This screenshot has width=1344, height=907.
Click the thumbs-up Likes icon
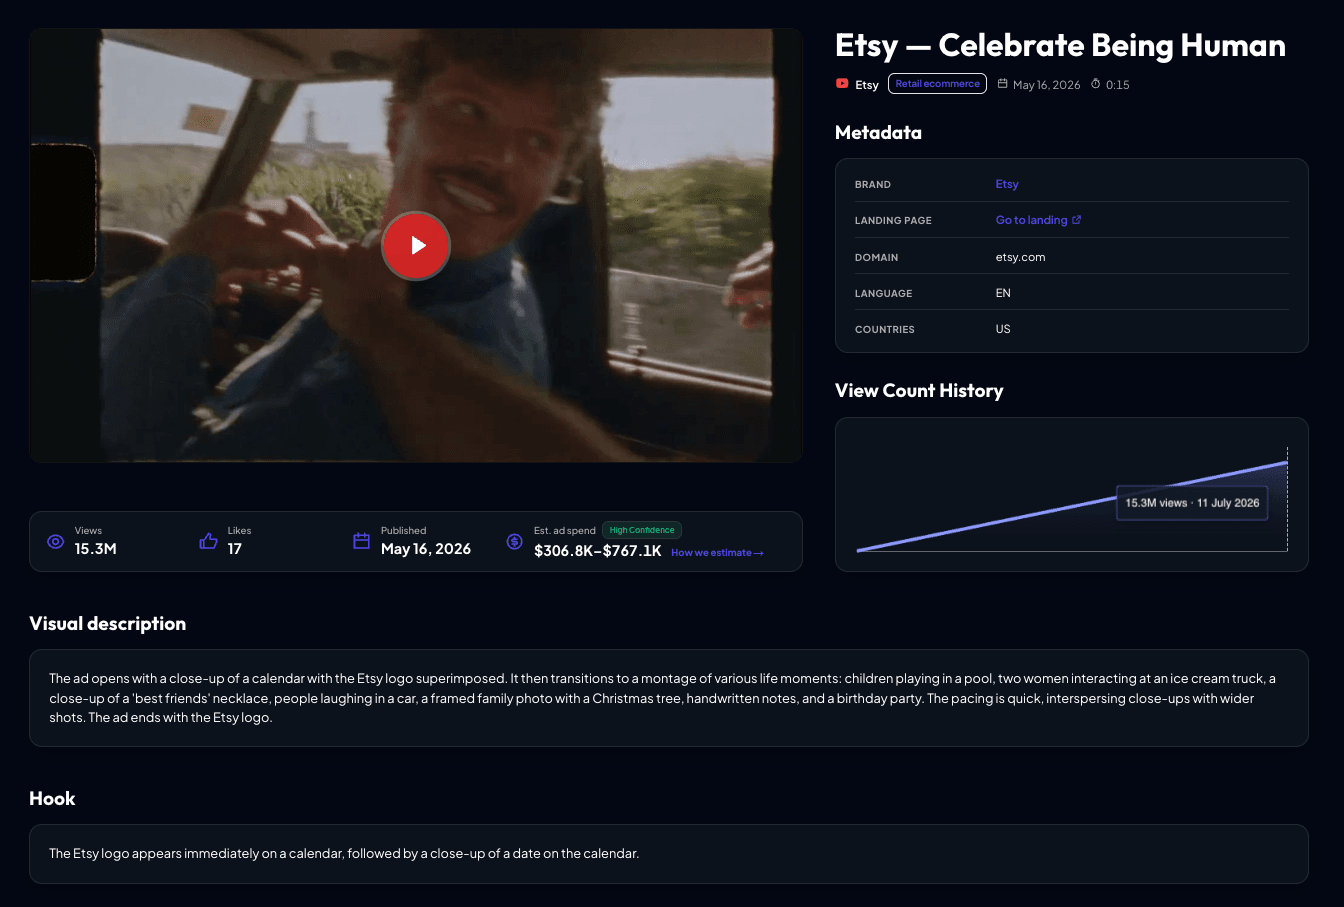coord(208,541)
